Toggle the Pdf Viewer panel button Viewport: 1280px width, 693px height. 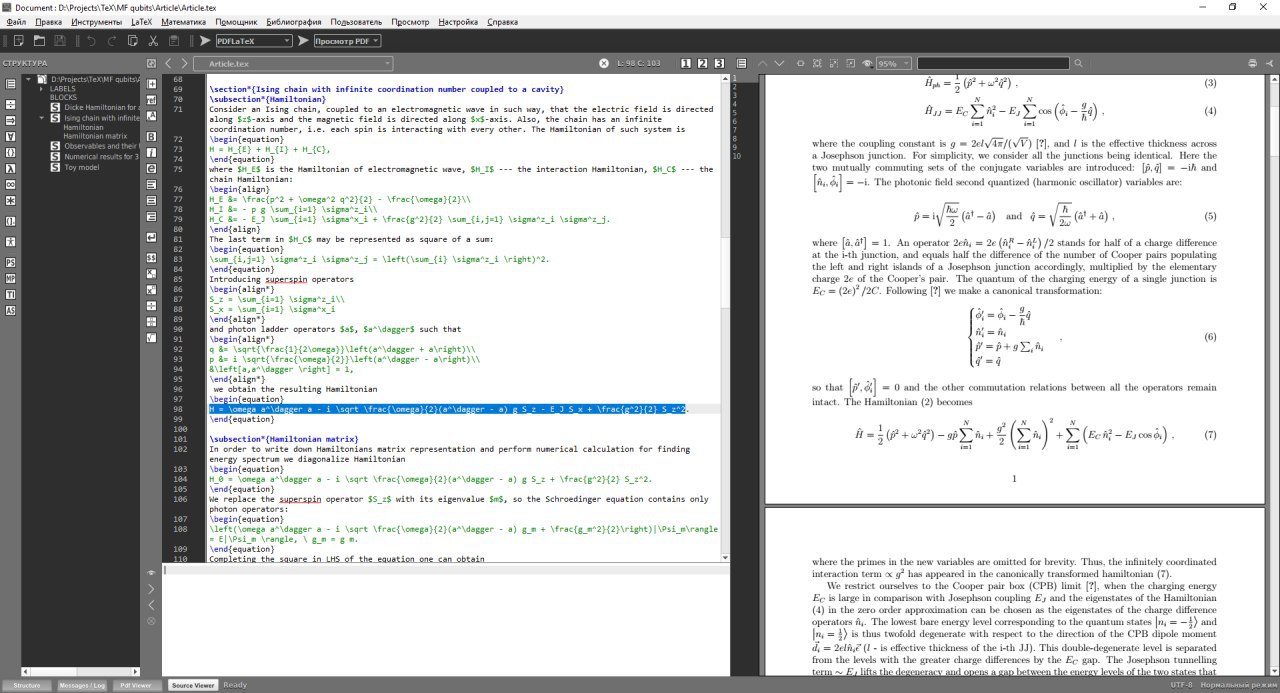point(136,685)
